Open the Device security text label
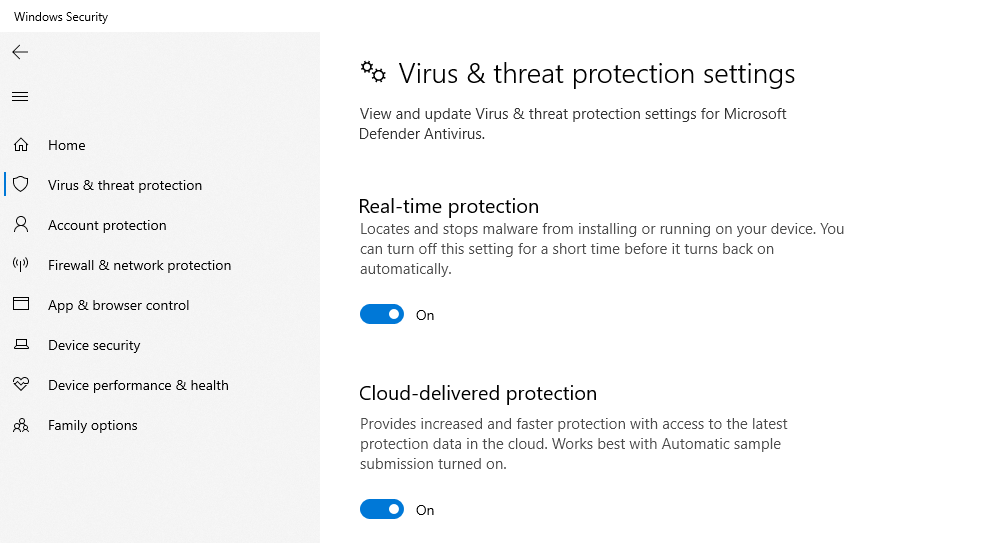This screenshot has height=543, width=997. tap(94, 345)
